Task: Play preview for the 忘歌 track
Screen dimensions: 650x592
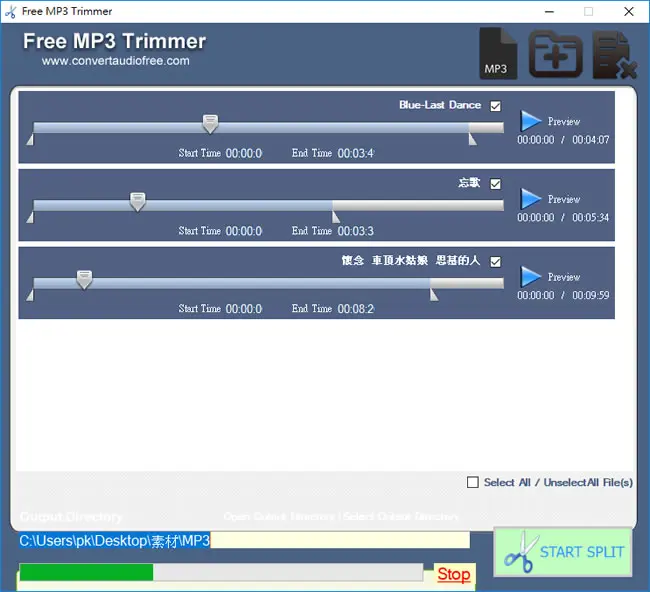Action: click(x=531, y=199)
